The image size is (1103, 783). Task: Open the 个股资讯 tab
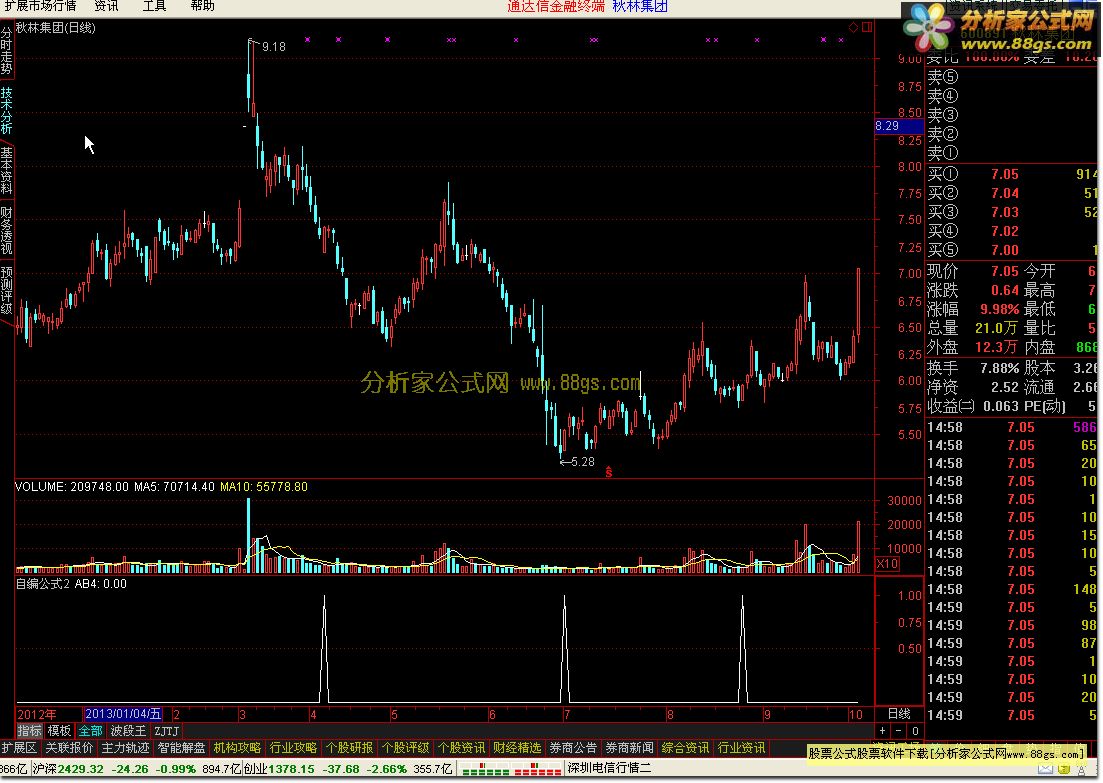[x=461, y=748]
